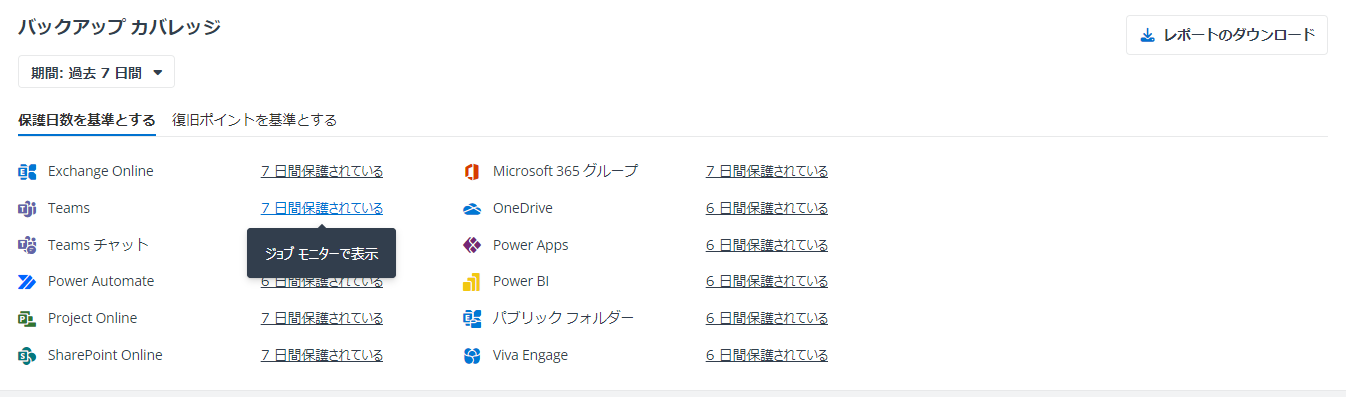Click the Project Online icon

(x=27, y=319)
